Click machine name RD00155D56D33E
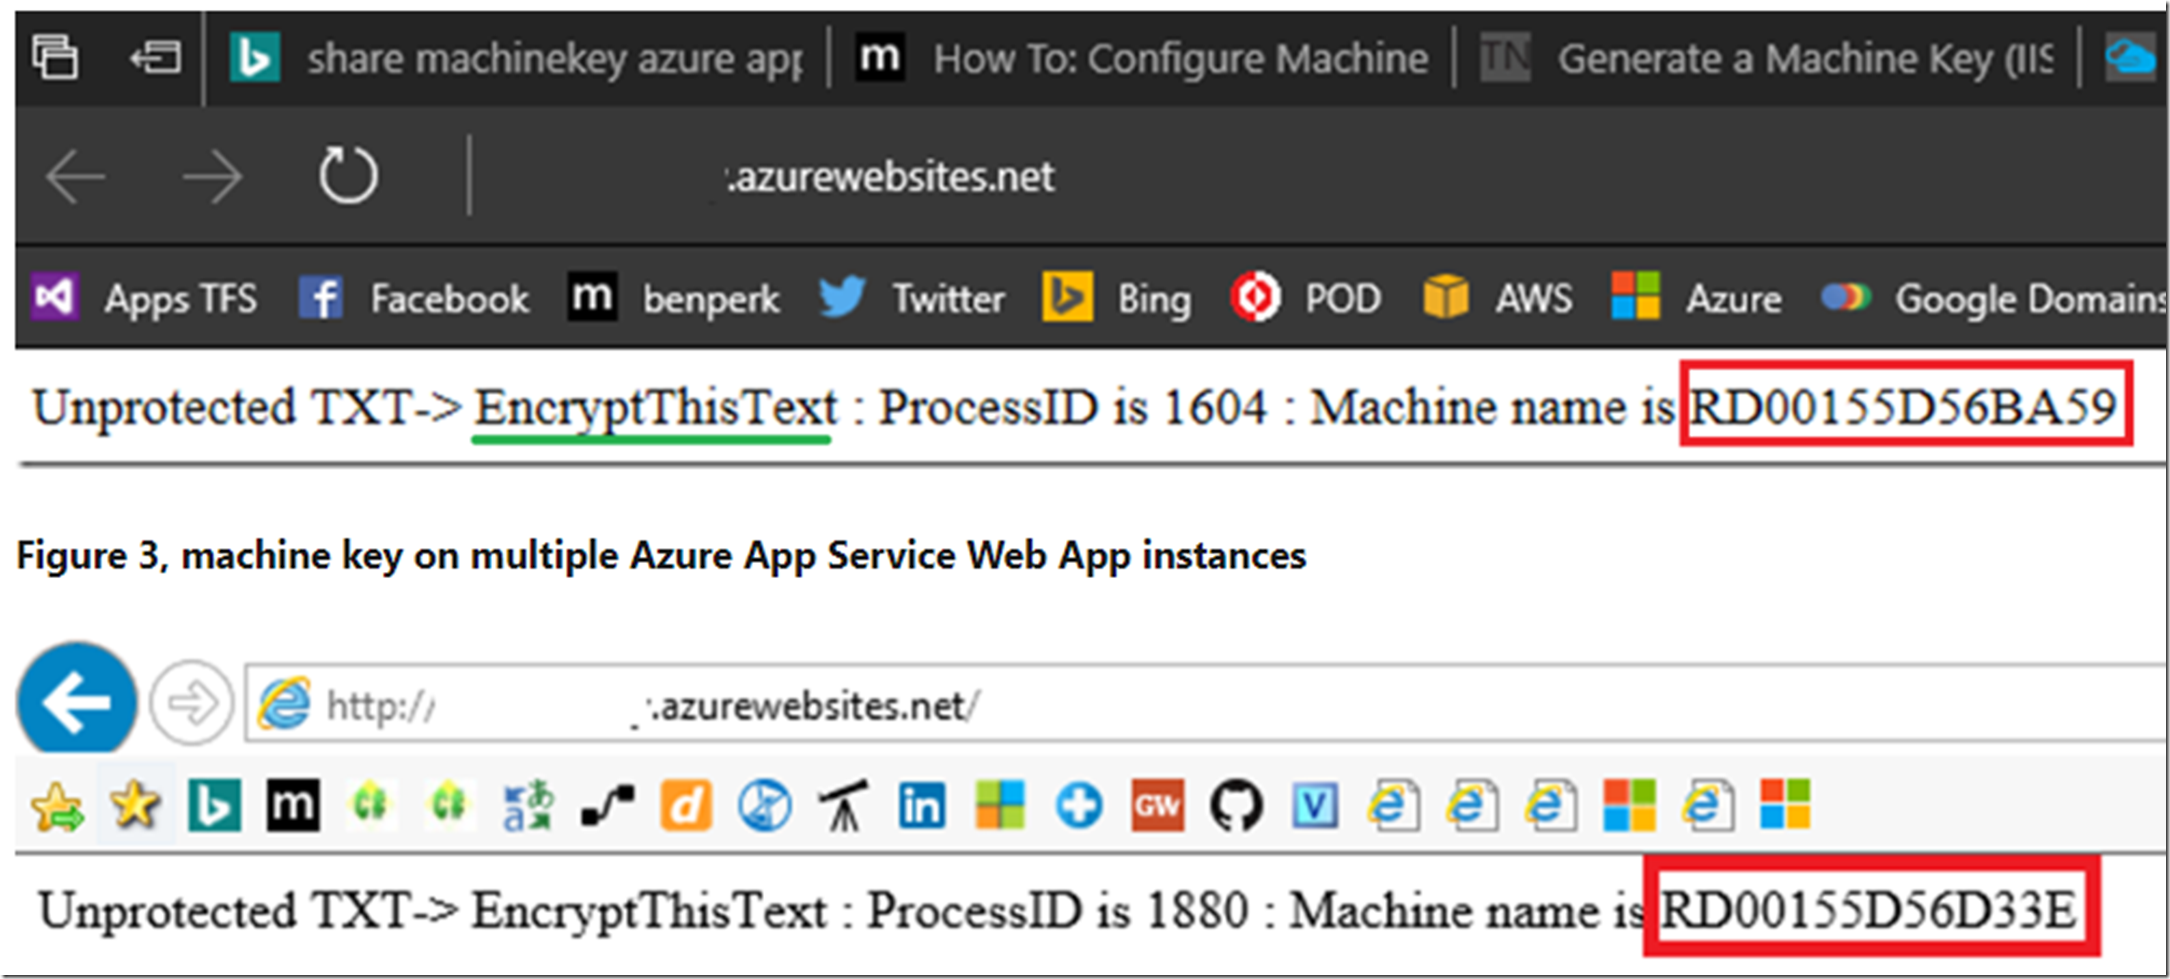The height and width of the screenshot is (979, 2170). 1869,910
